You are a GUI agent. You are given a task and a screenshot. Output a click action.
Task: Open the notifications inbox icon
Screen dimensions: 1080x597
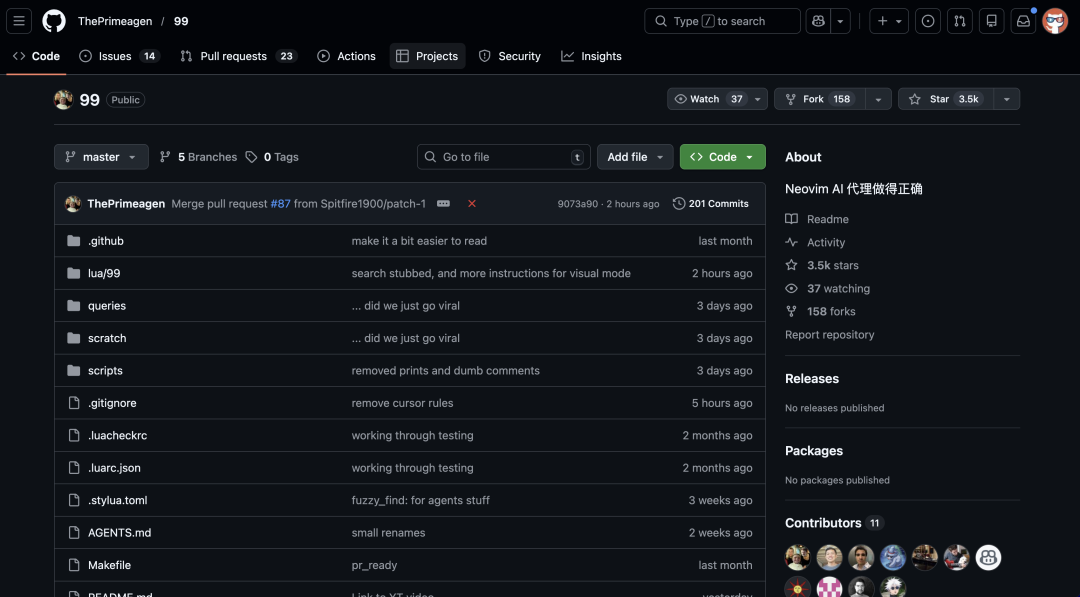[1023, 21]
